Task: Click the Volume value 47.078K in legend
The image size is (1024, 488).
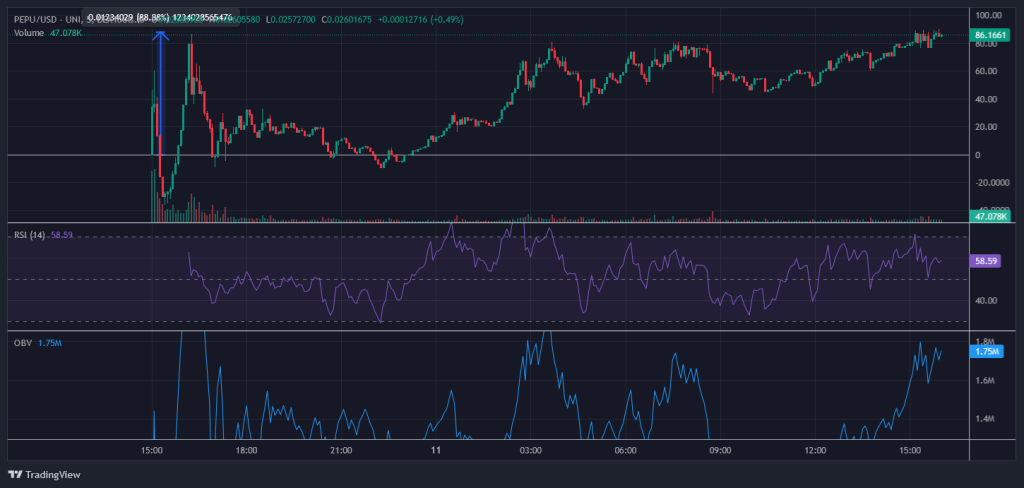Action: point(66,33)
